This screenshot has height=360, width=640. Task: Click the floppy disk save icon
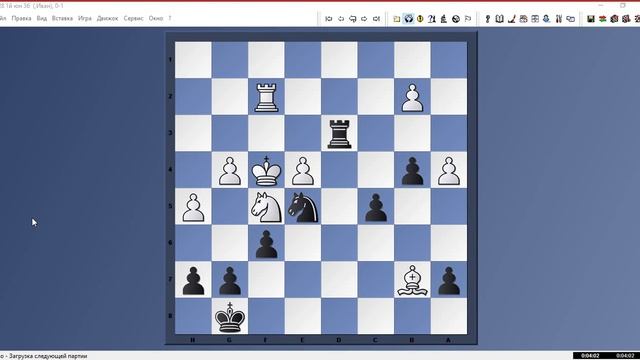click(591, 19)
